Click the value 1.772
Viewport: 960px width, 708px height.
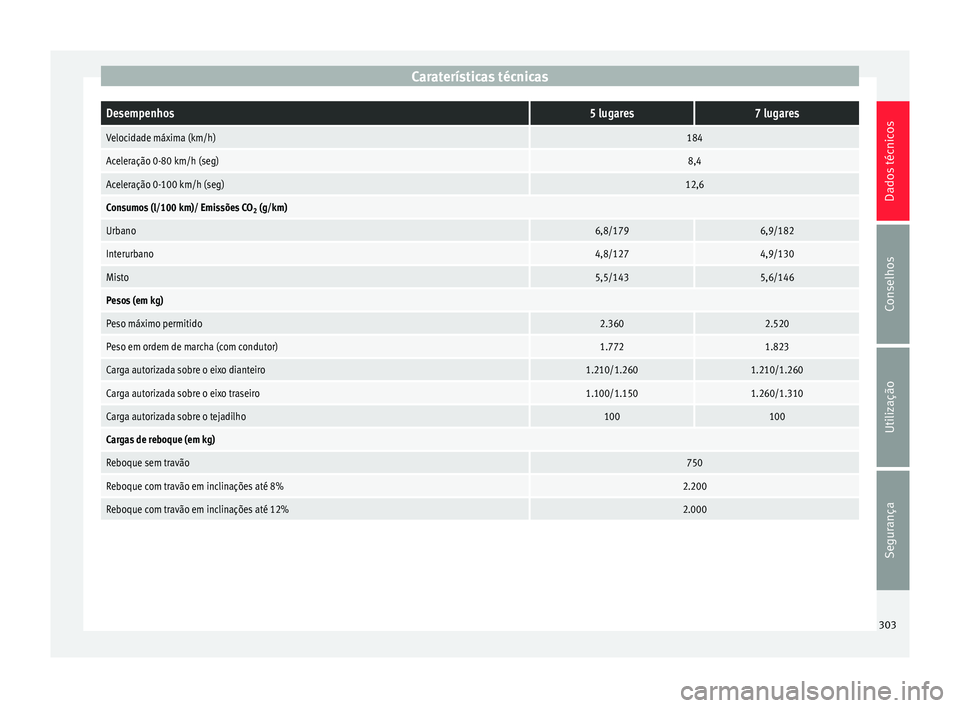pos(612,347)
